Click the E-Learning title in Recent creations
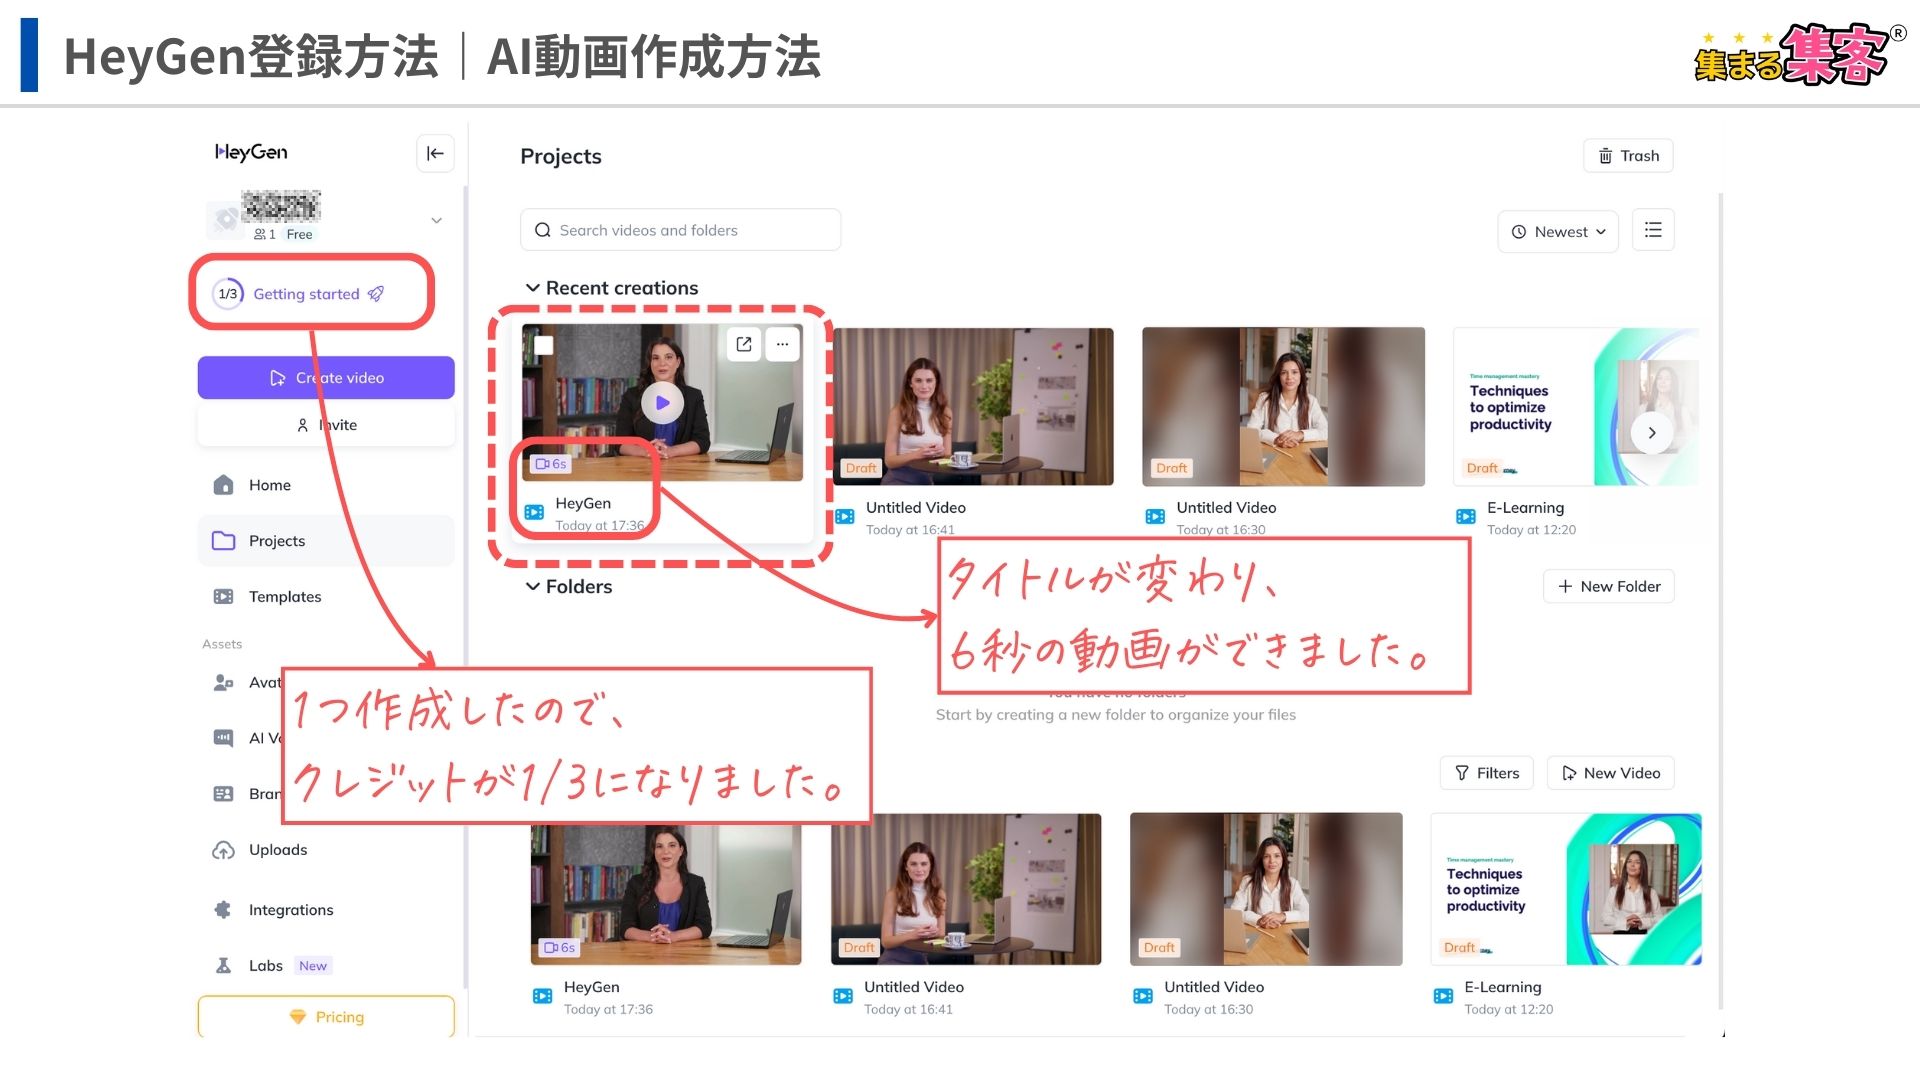 tap(1525, 508)
